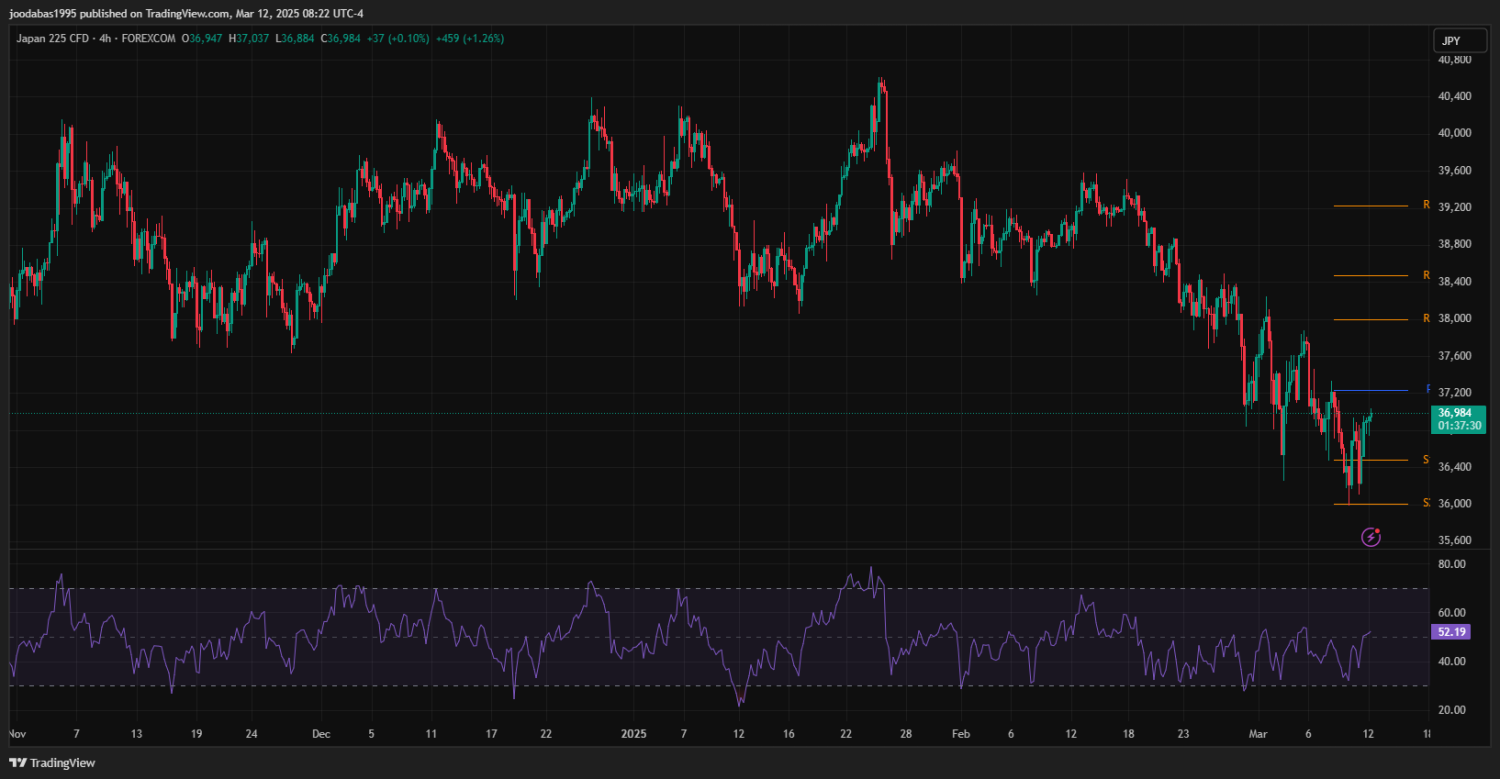The width and height of the screenshot is (1500, 779).
Task: Click the 2025 label on time axis
Action: pos(635,733)
